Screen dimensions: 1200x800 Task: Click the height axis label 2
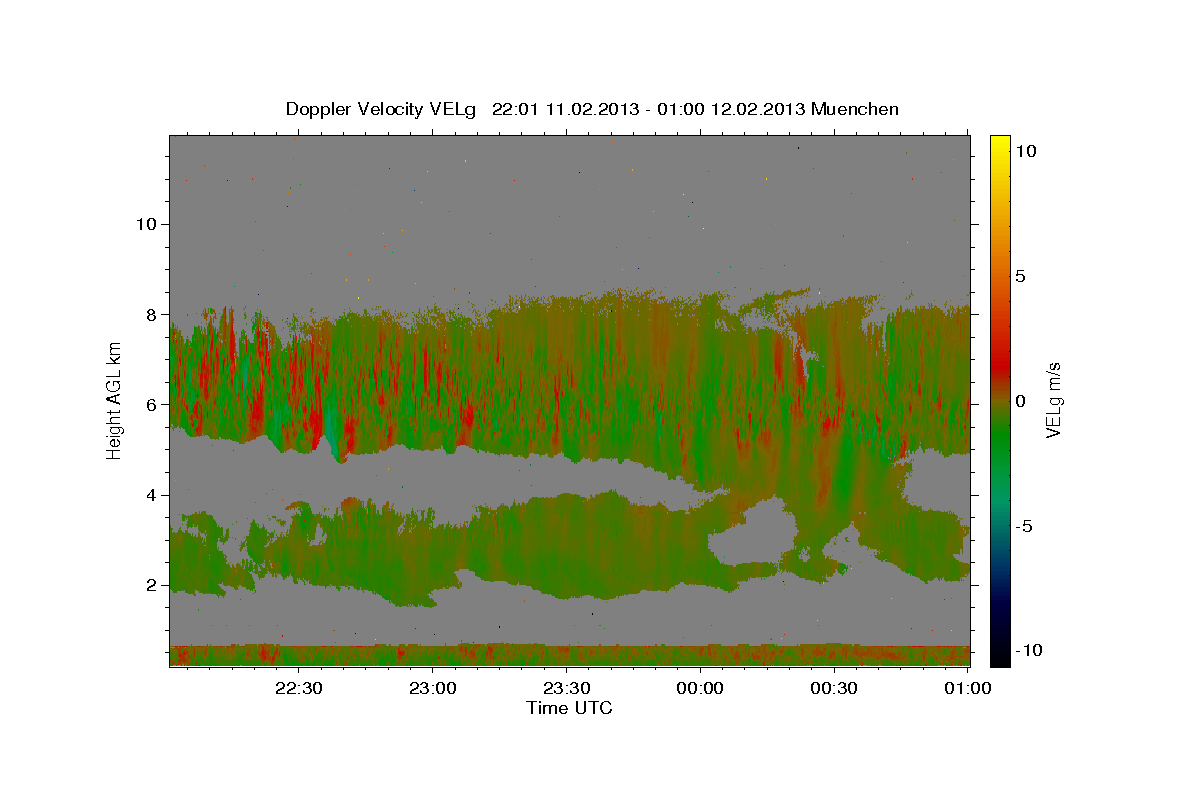click(152, 585)
